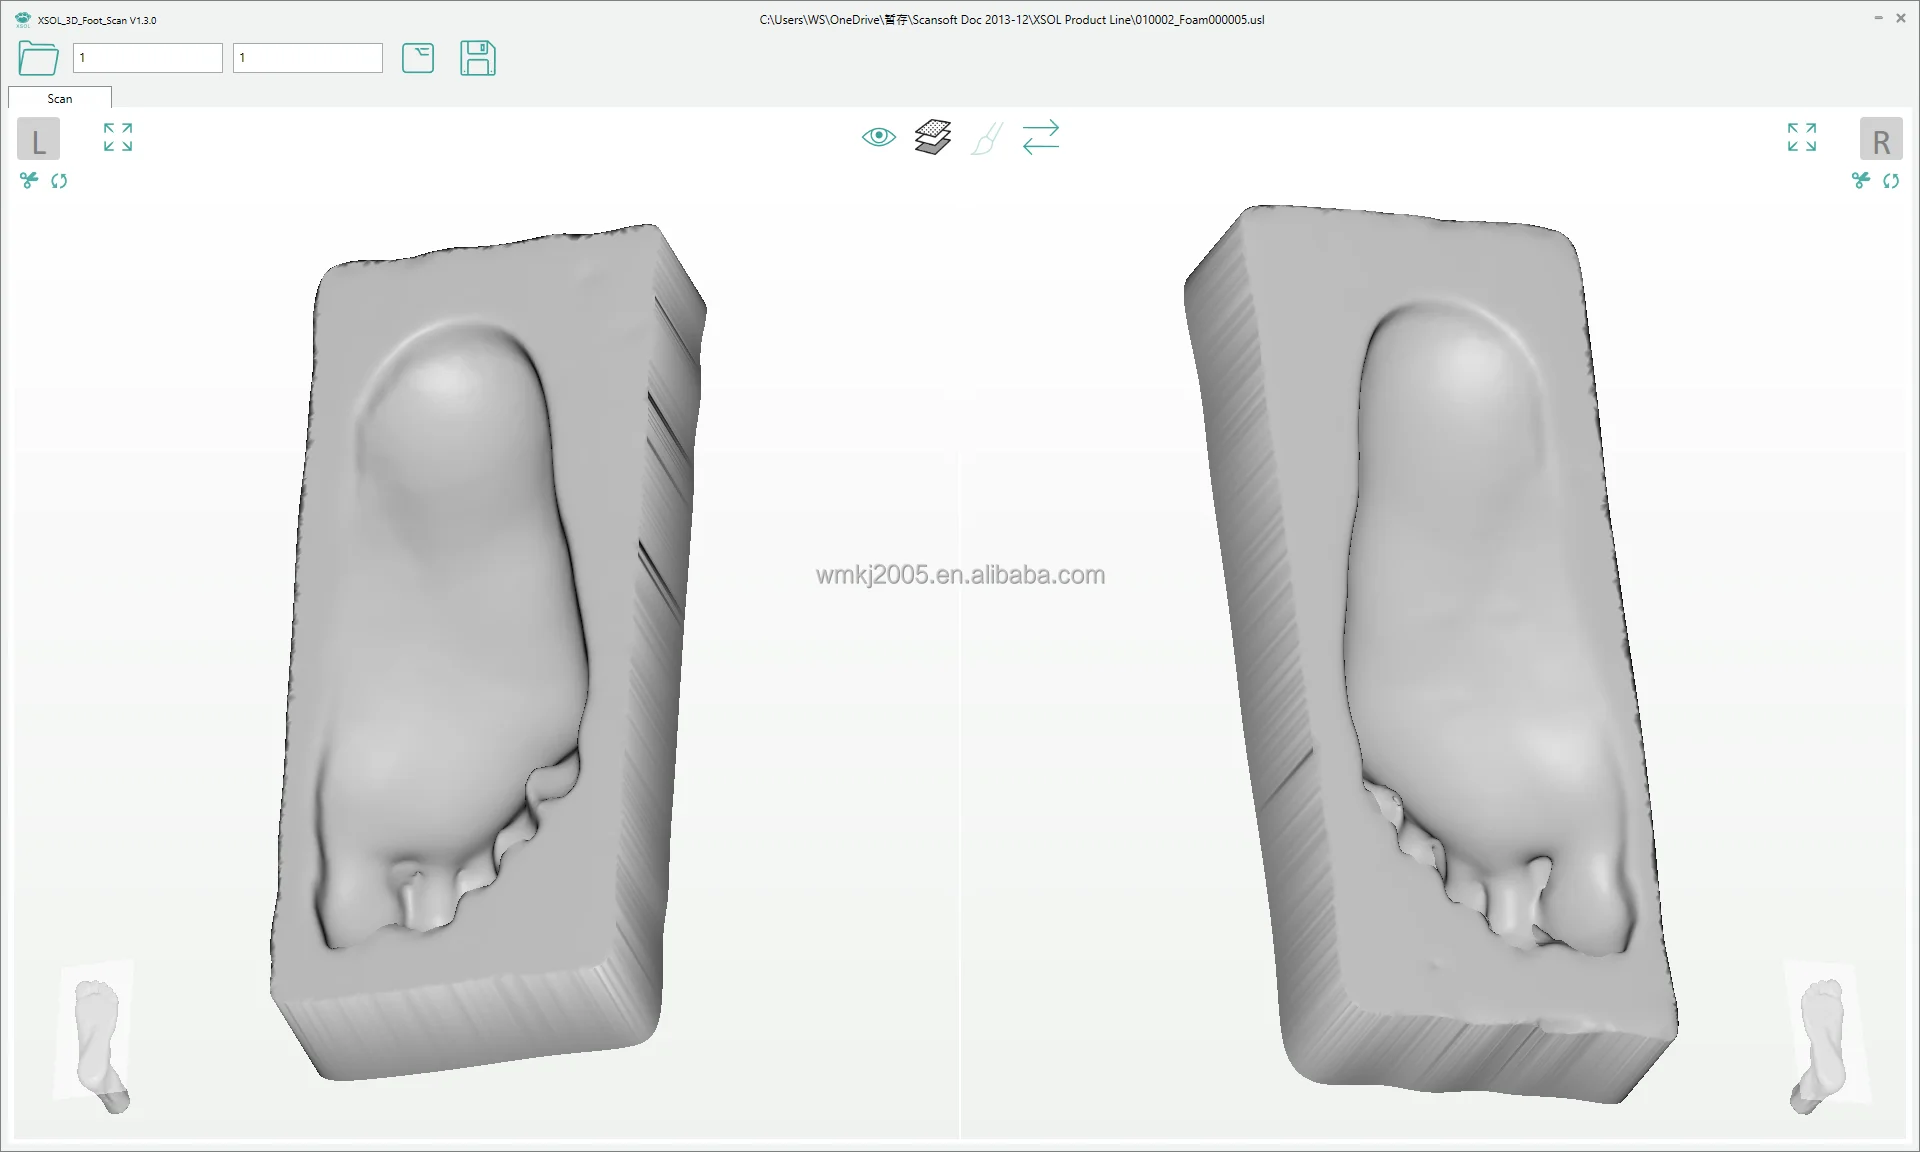1920x1152 pixels.
Task: Click the XSOL application logo
Action: (22, 18)
